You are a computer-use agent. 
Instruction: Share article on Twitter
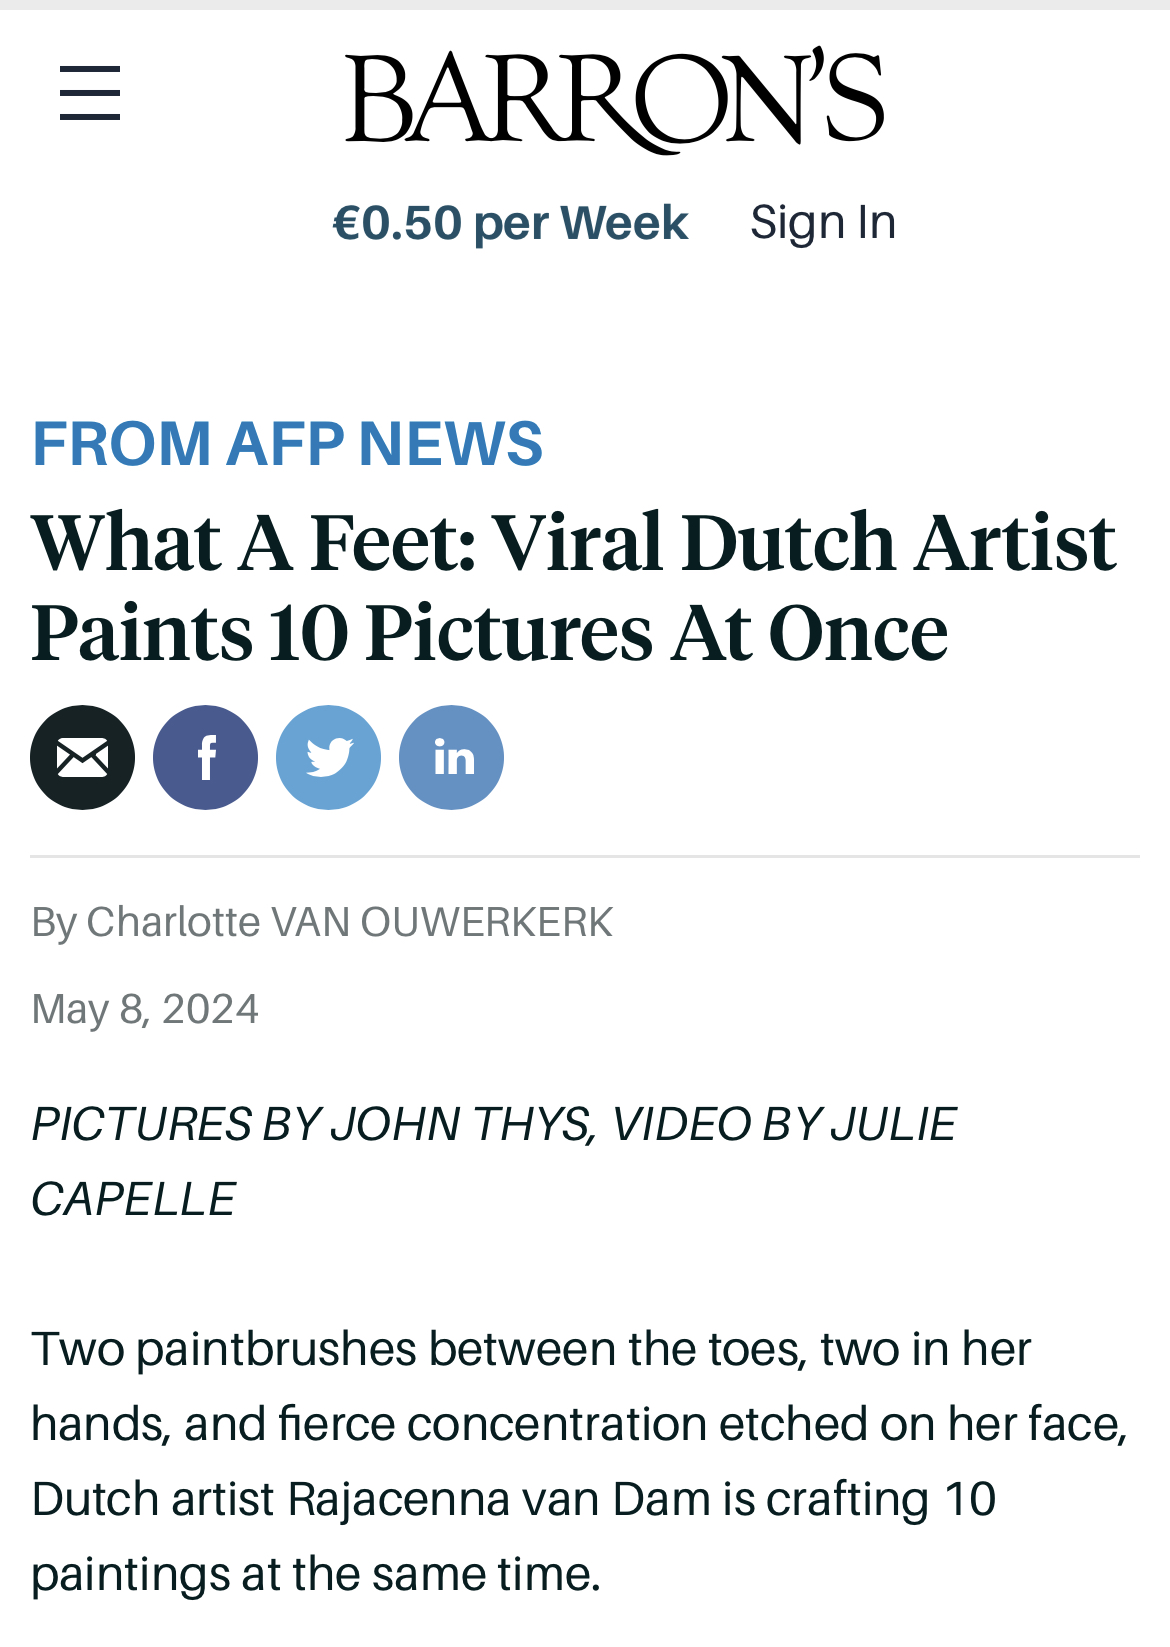click(328, 757)
